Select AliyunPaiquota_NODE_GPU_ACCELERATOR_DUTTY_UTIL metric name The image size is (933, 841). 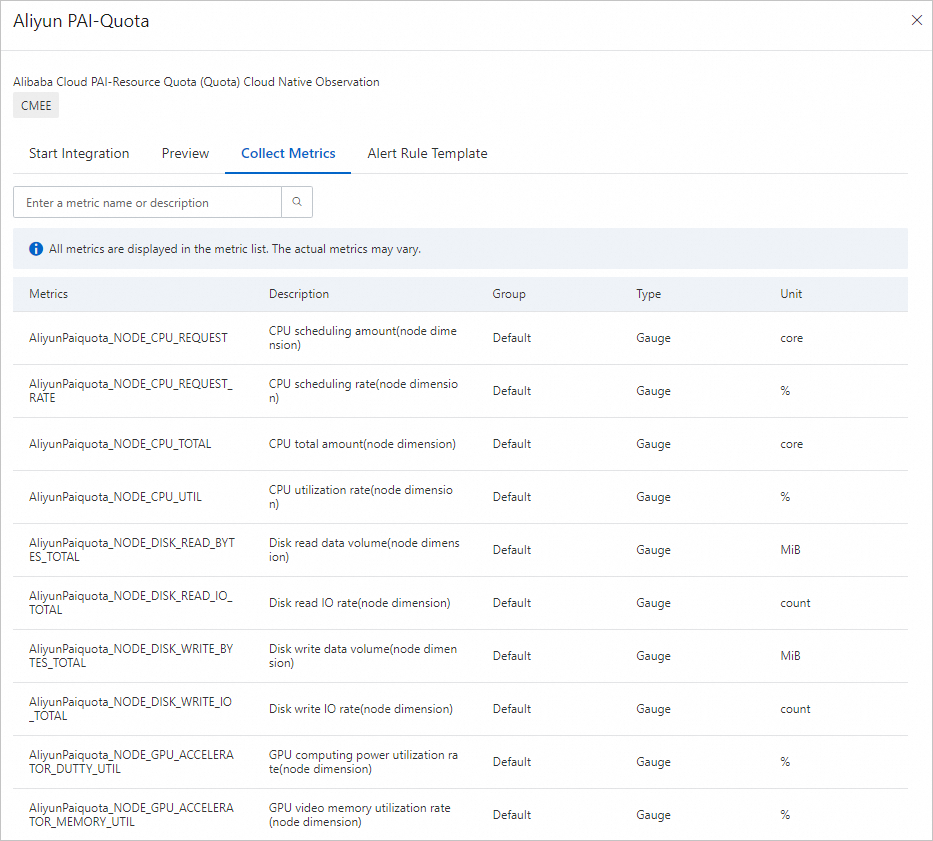[x=132, y=762]
